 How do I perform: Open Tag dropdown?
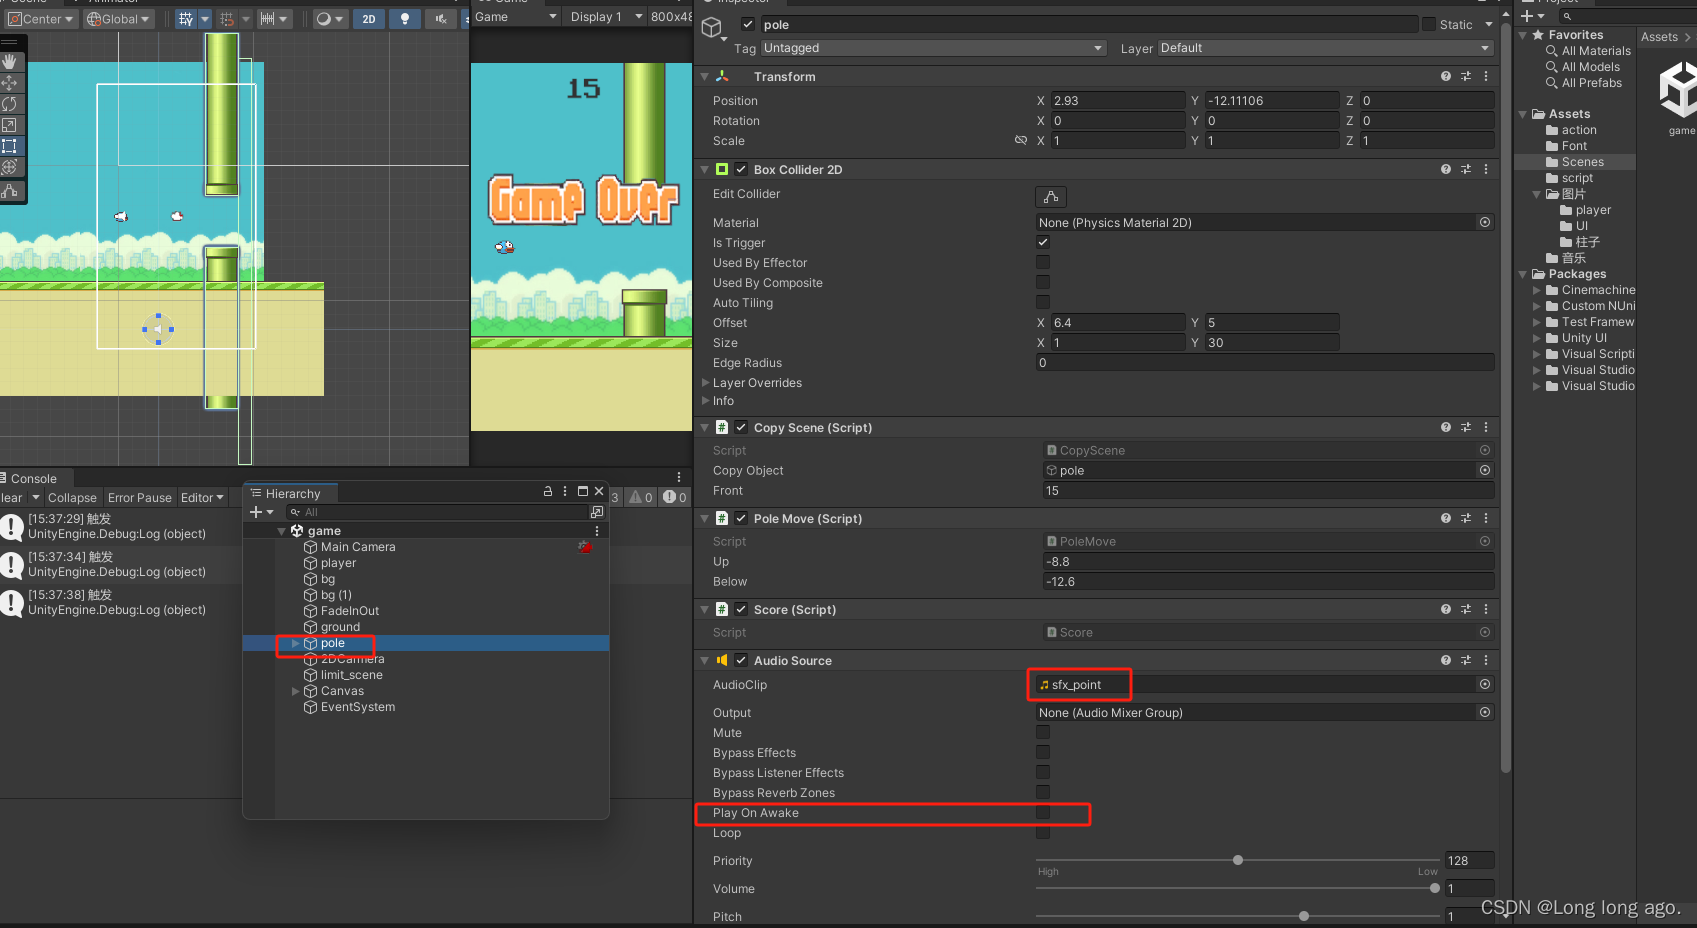[x=934, y=48]
